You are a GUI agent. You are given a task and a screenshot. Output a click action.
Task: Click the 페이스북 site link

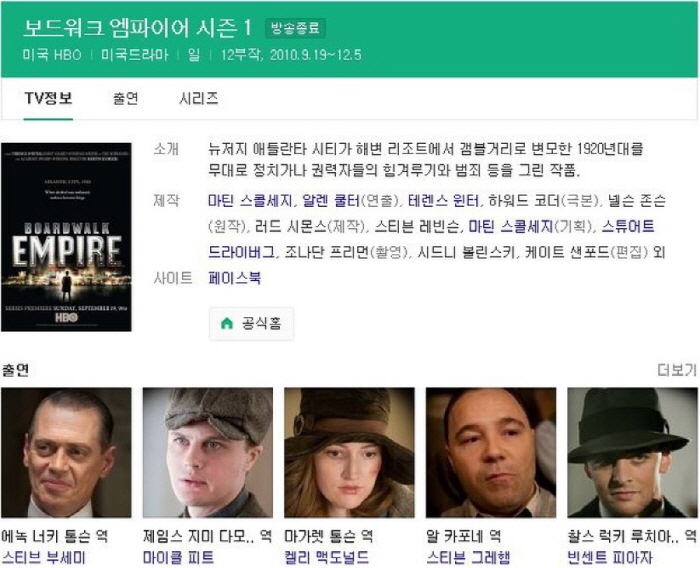click(x=235, y=278)
